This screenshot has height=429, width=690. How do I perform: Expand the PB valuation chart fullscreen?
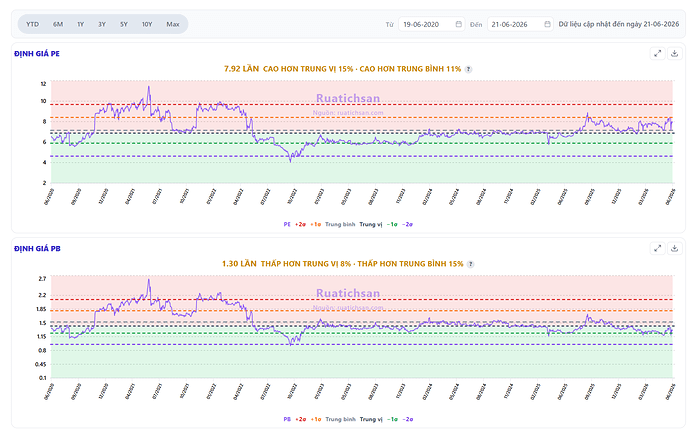657,249
